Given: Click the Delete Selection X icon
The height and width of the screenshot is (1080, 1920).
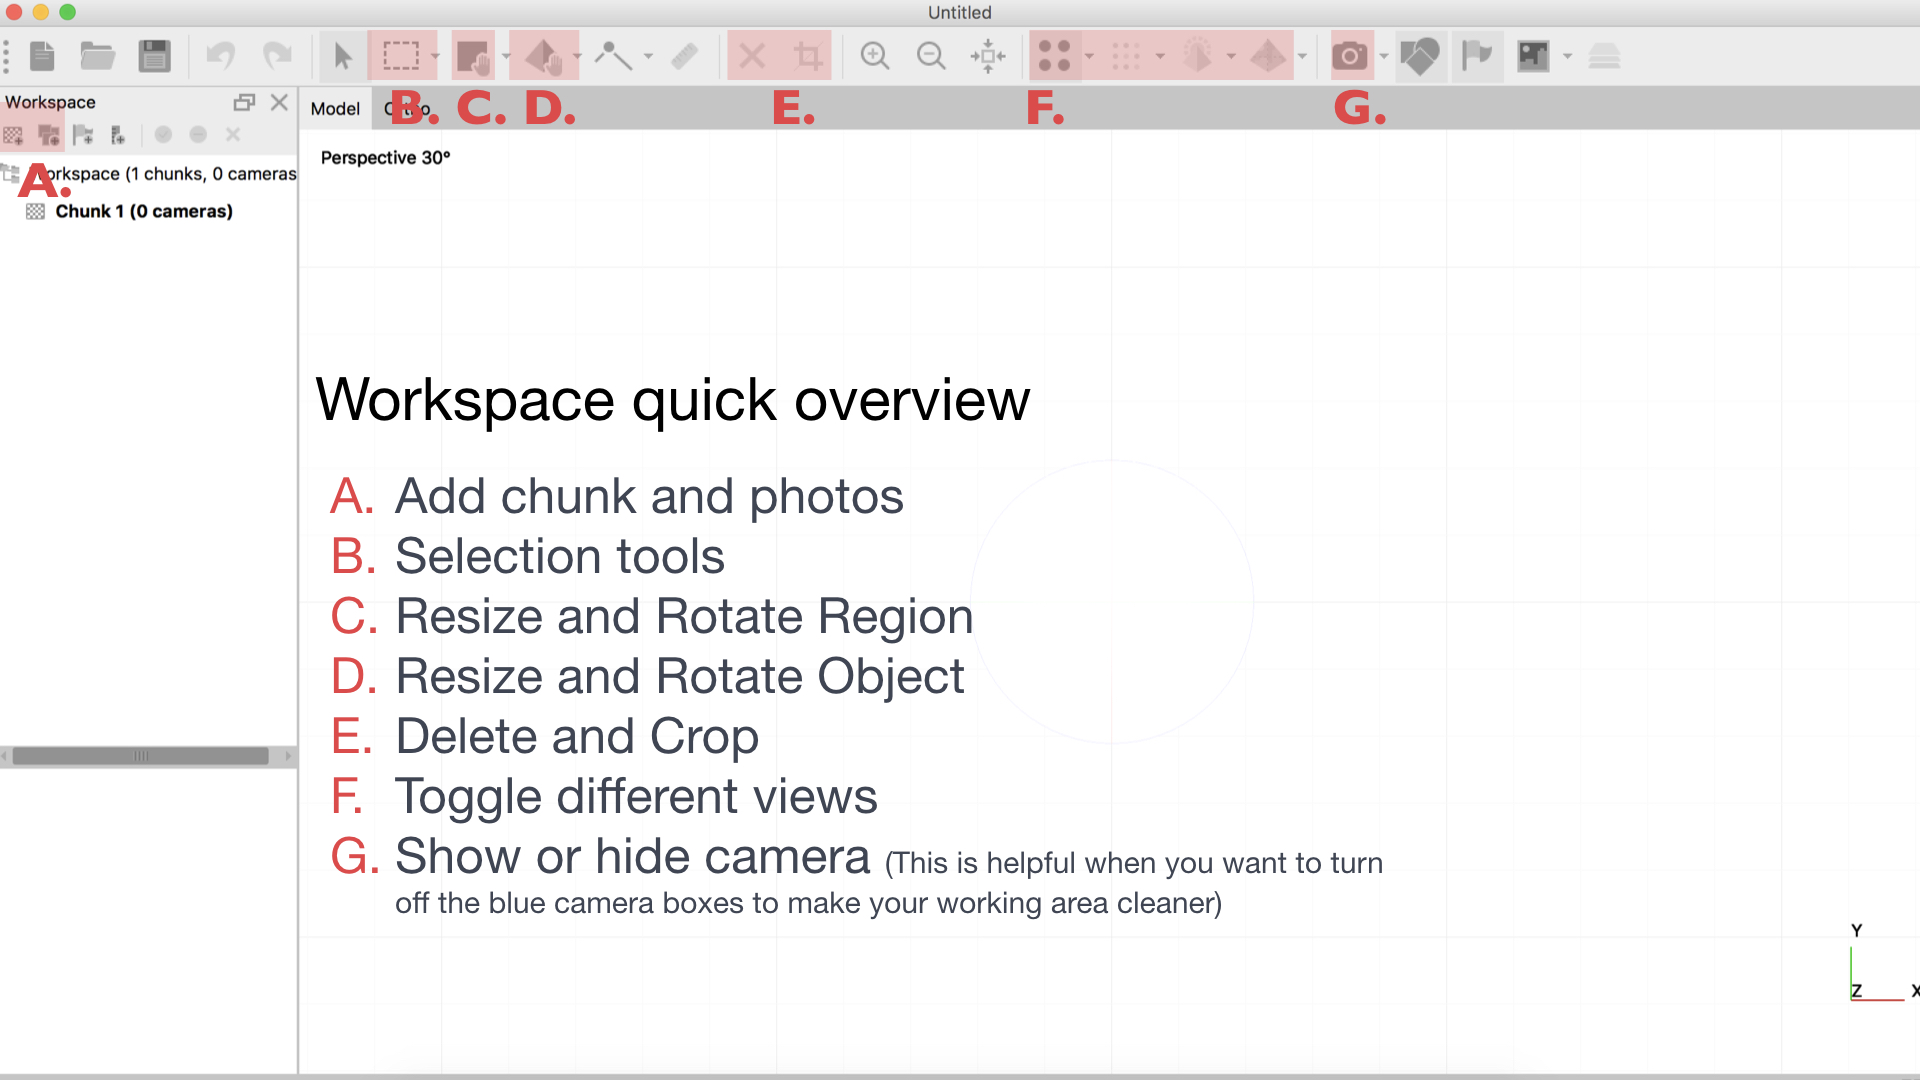Looking at the screenshot, I should coord(752,56).
